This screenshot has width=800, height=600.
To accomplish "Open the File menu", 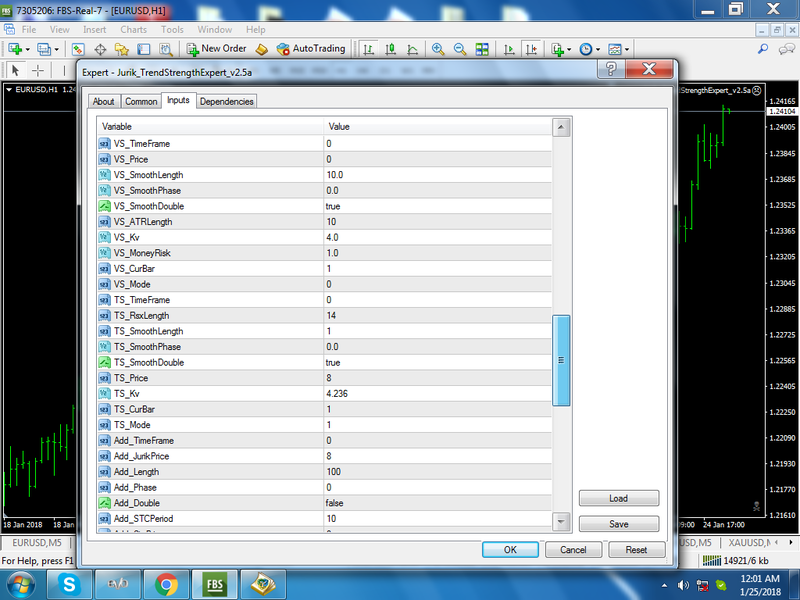I will click(x=29, y=30).
